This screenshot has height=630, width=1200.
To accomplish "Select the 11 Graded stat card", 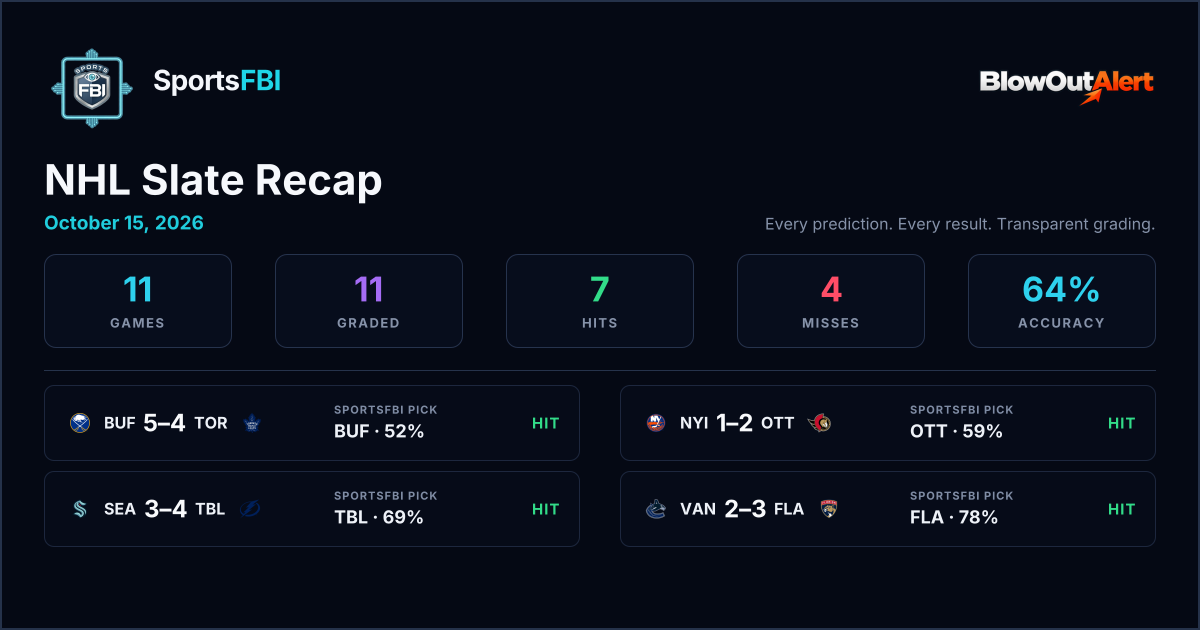I will pyautogui.click(x=369, y=301).
